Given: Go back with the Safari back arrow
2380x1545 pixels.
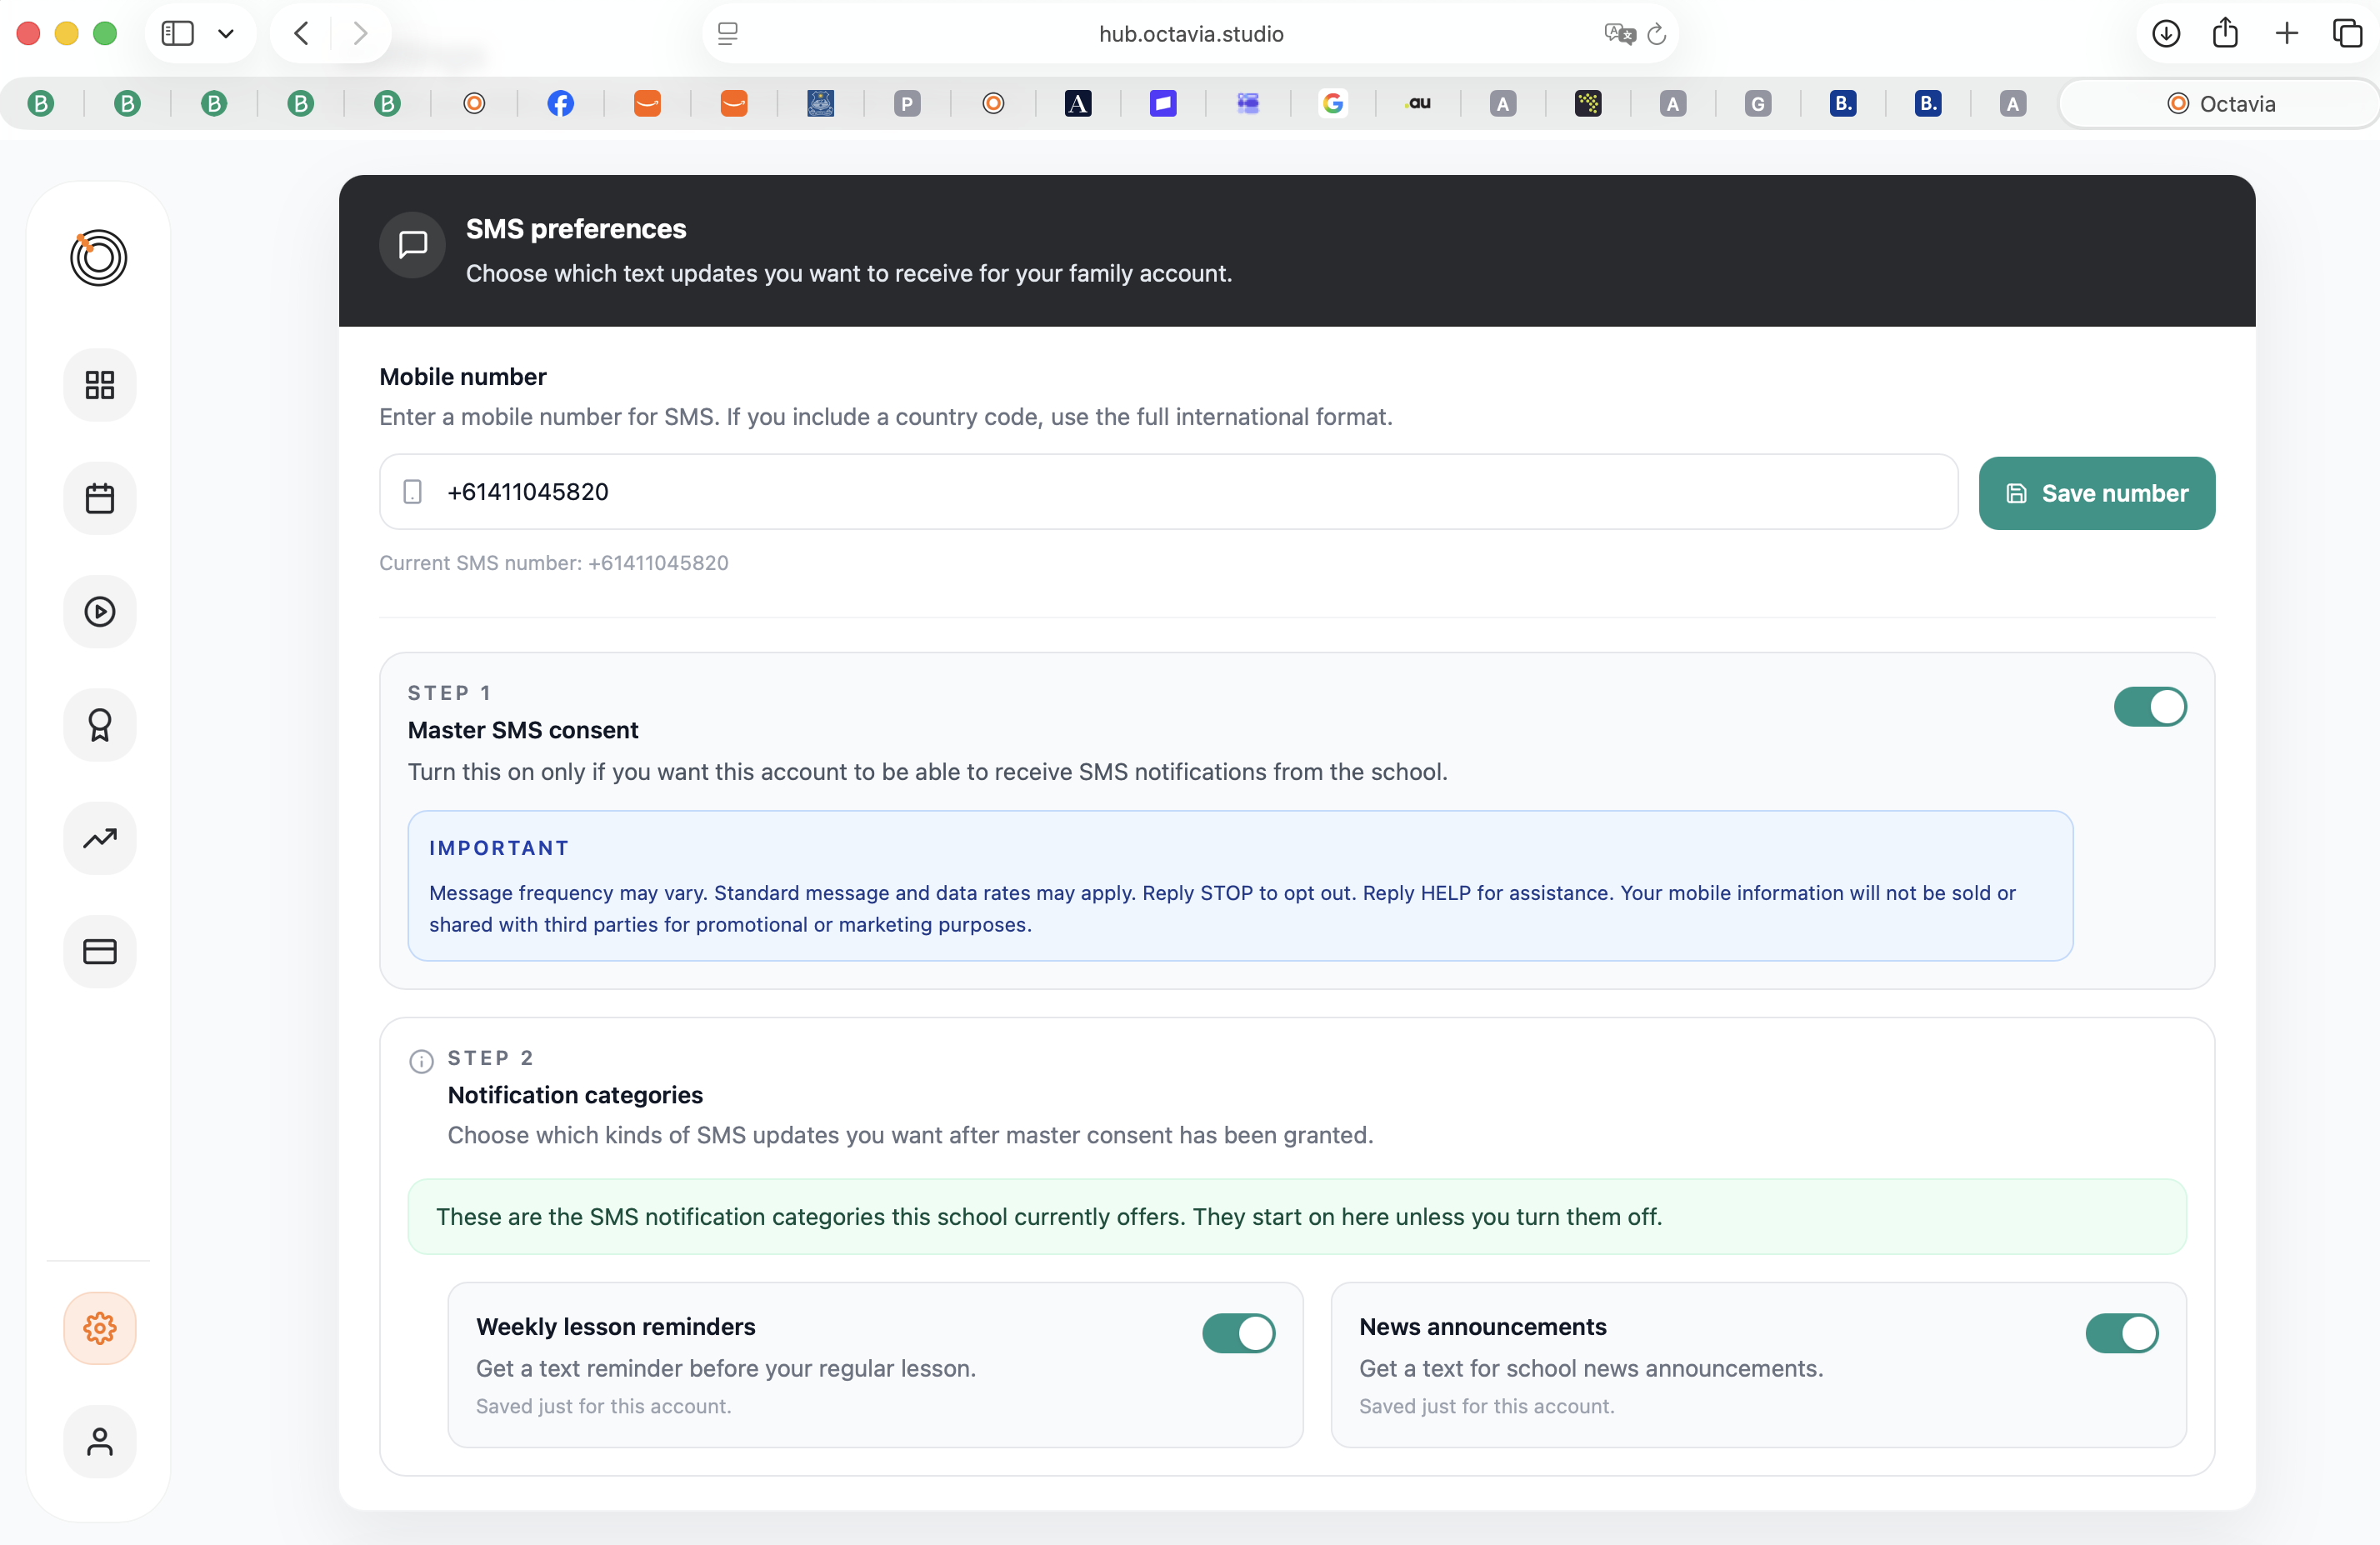Looking at the screenshot, I should point(301,33).
